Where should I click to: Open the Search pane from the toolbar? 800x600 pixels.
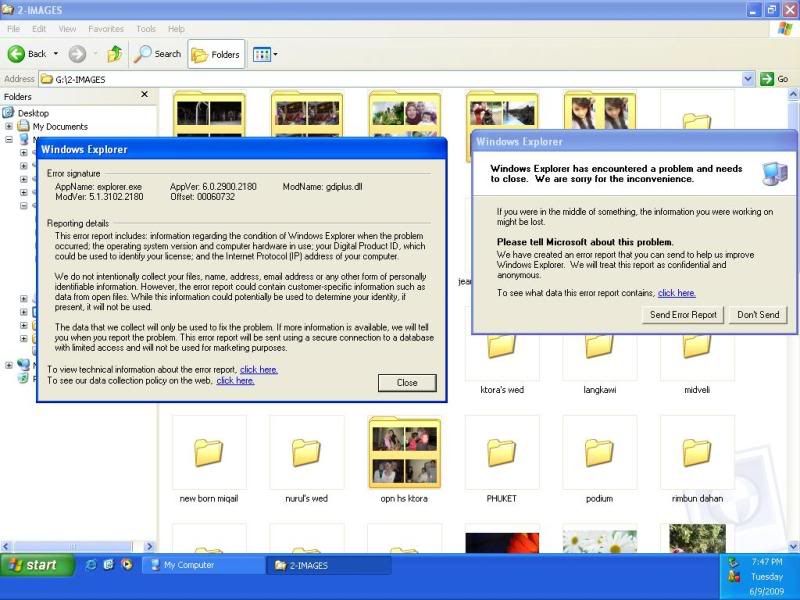coord(158,54)
